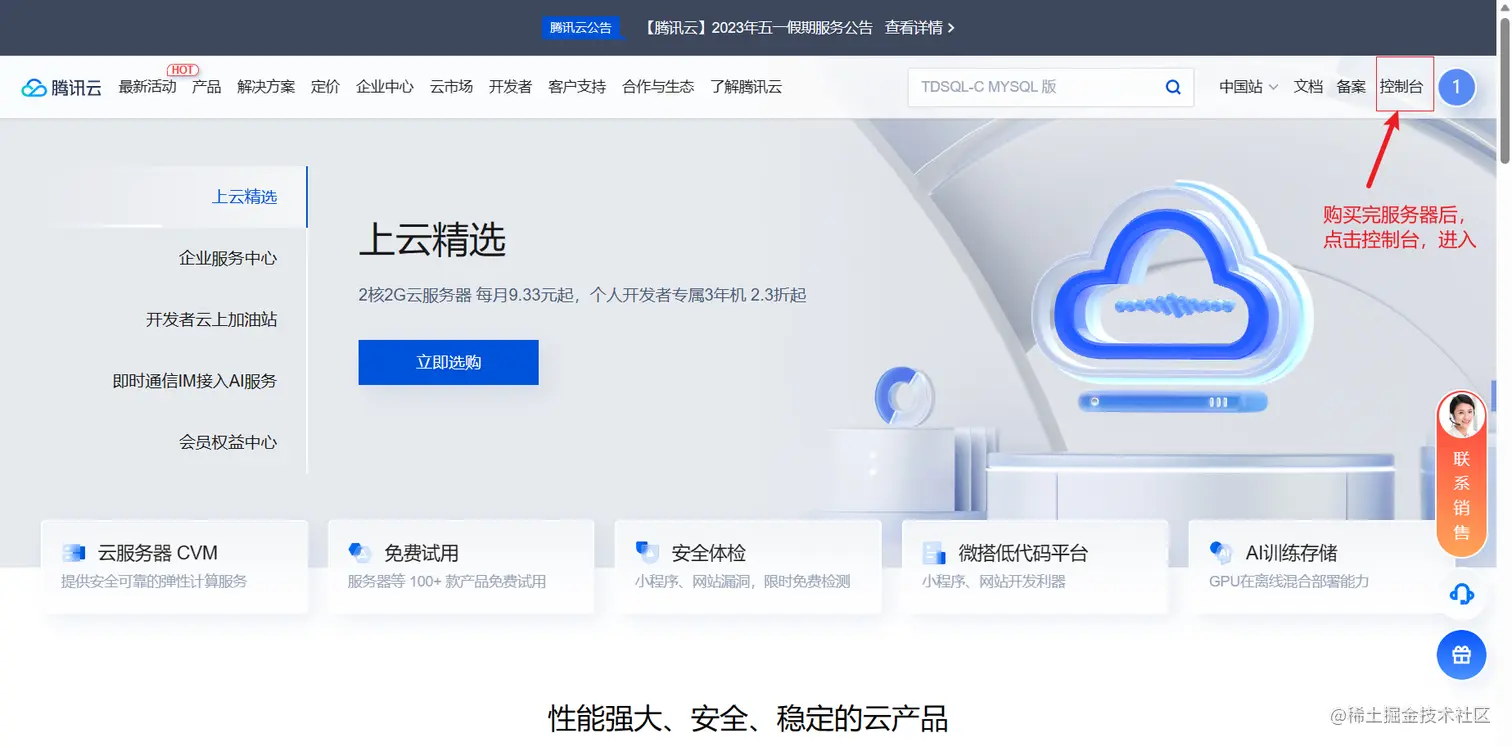Open the 了解腾讯云 menu item
Screen dimensions: 1512x747
(x=746, y=87)
